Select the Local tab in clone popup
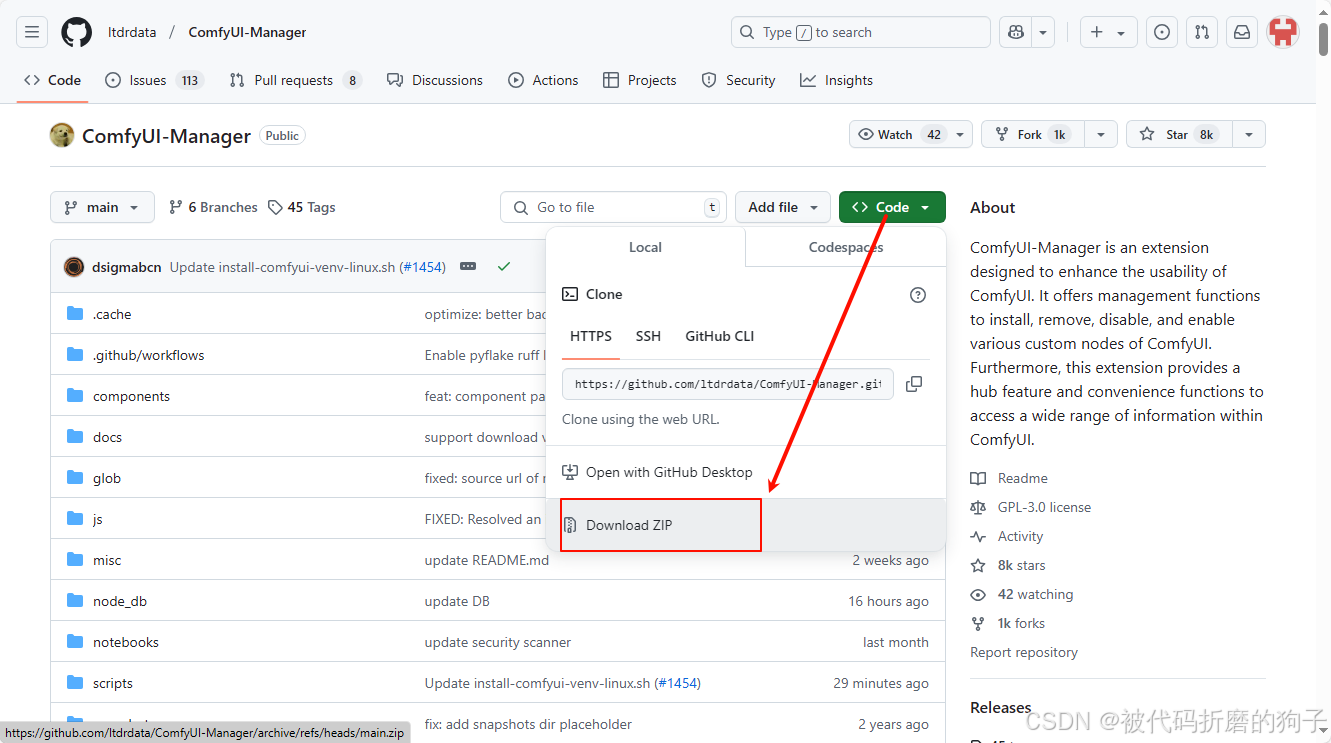This screenshot has height=743, width=1331. click(x=645, y=247)
